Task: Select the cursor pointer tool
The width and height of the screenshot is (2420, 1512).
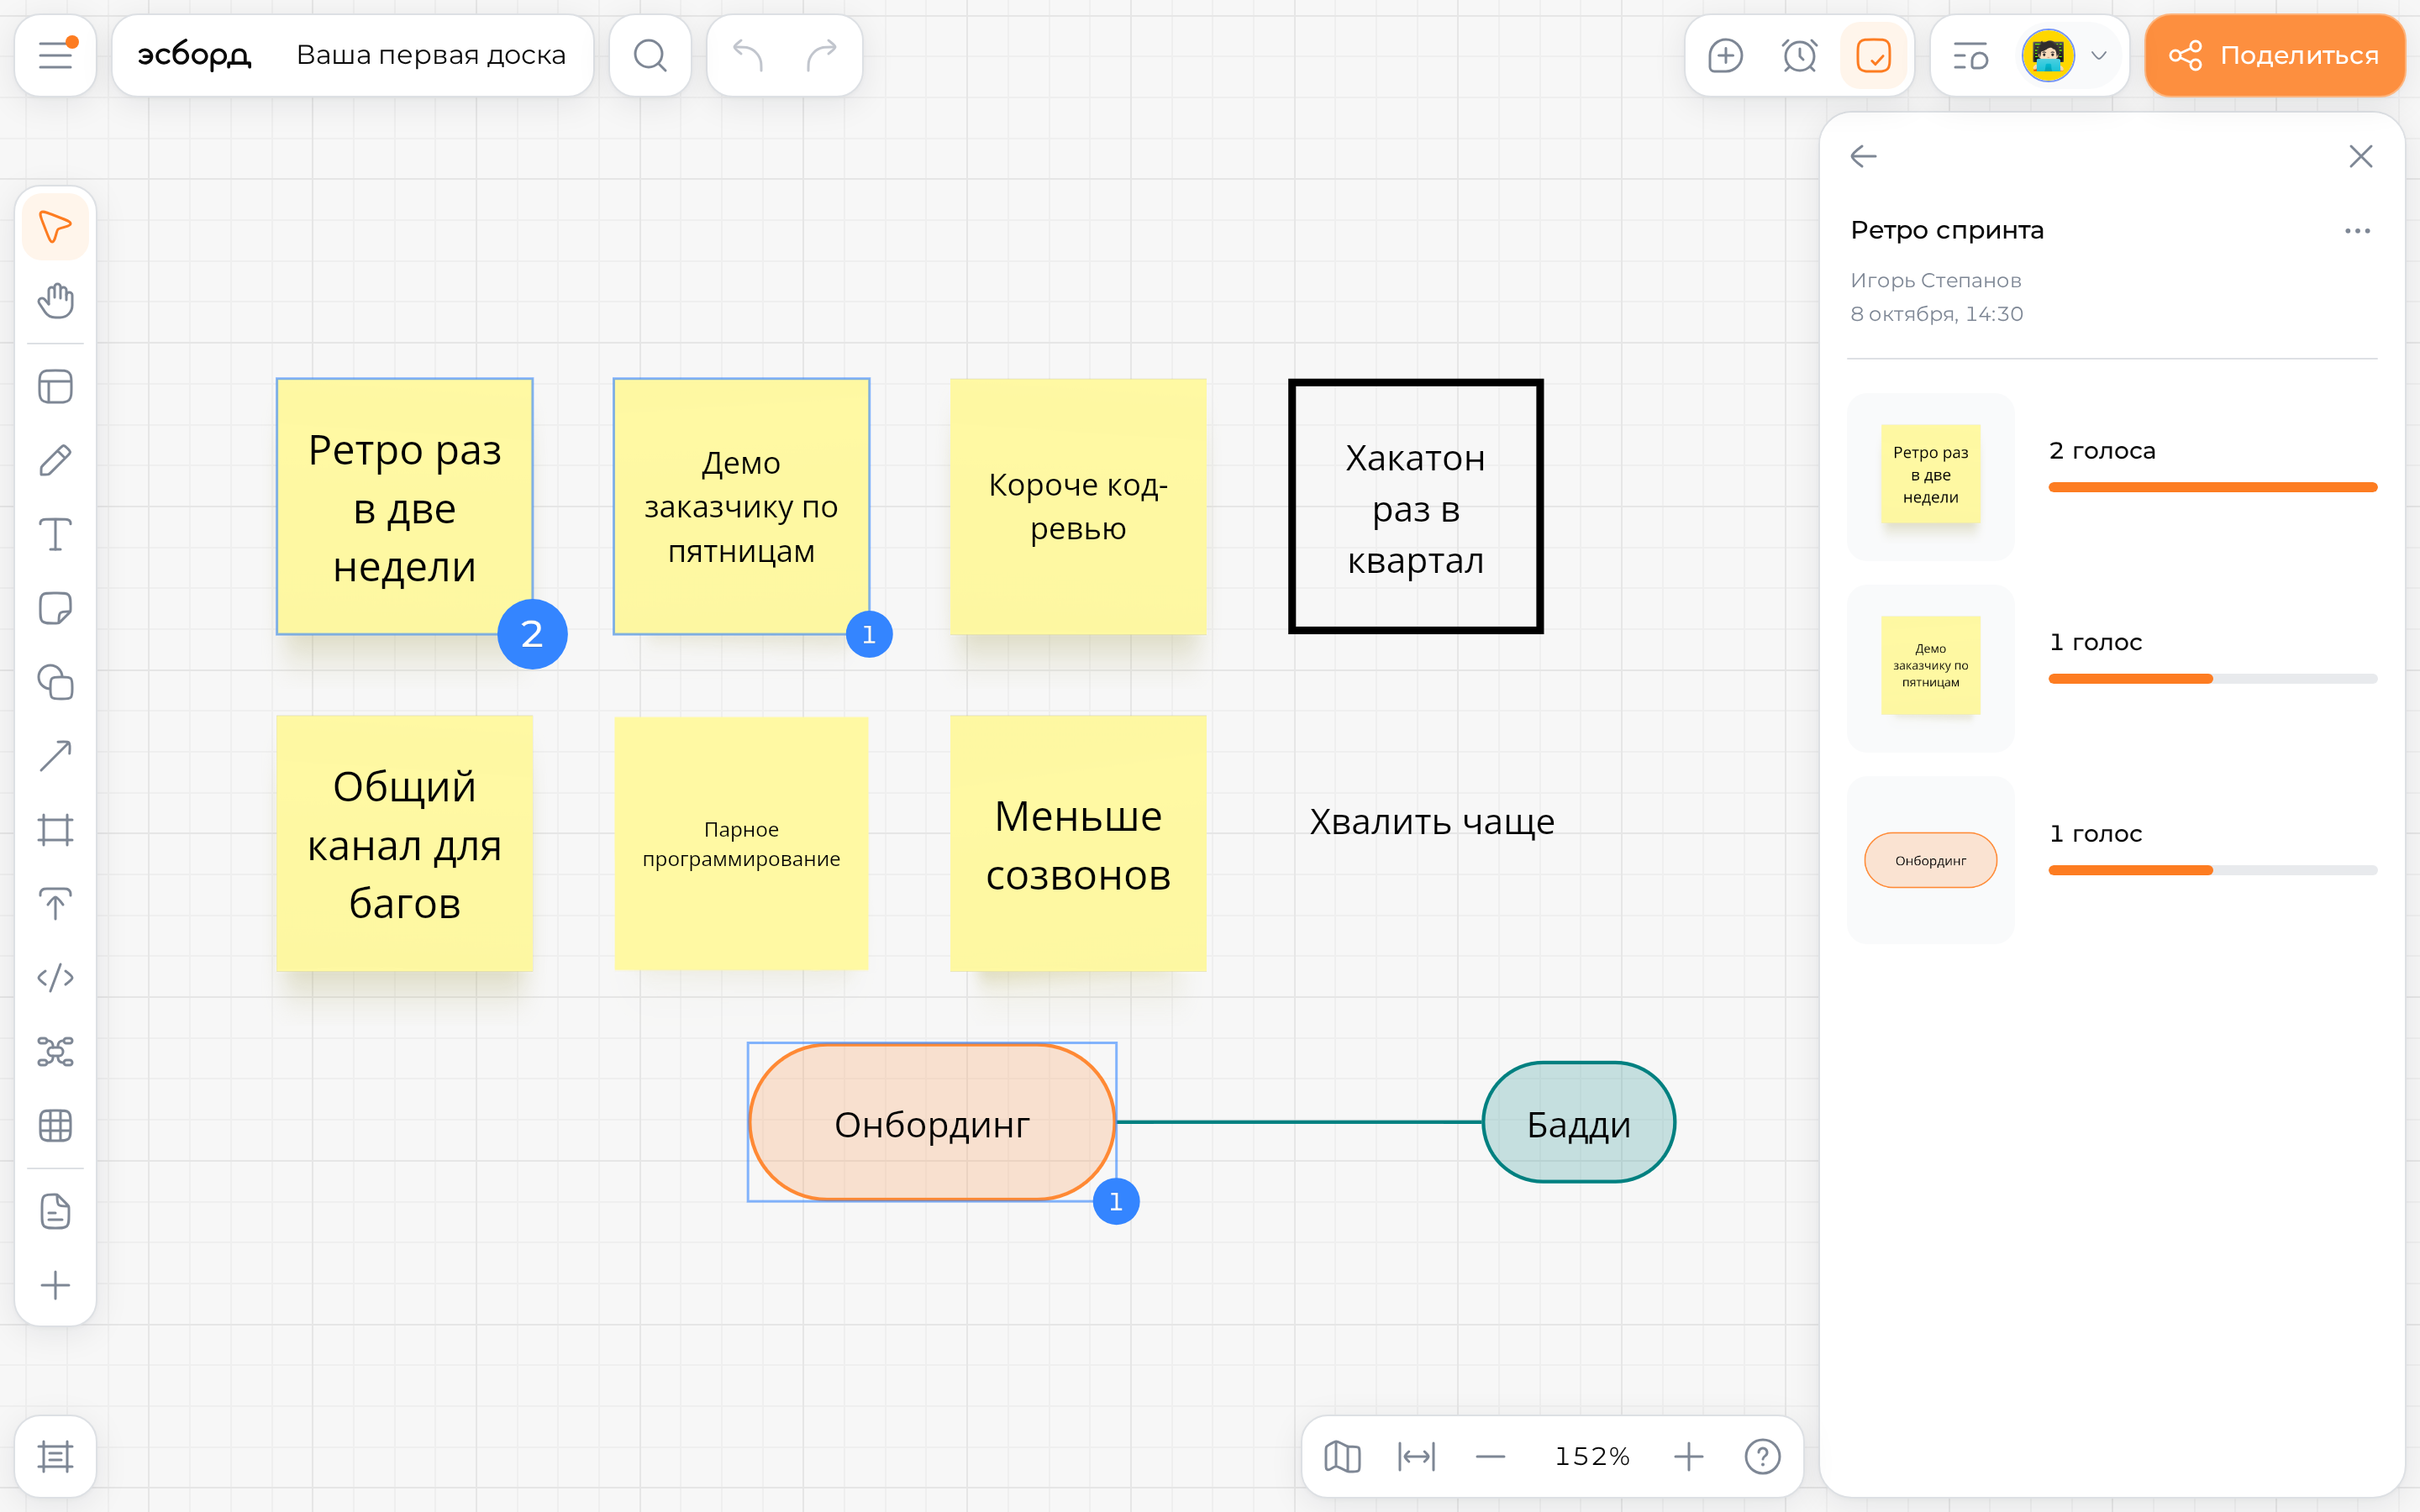Action: pyautogui.click(x=56, y=227)
